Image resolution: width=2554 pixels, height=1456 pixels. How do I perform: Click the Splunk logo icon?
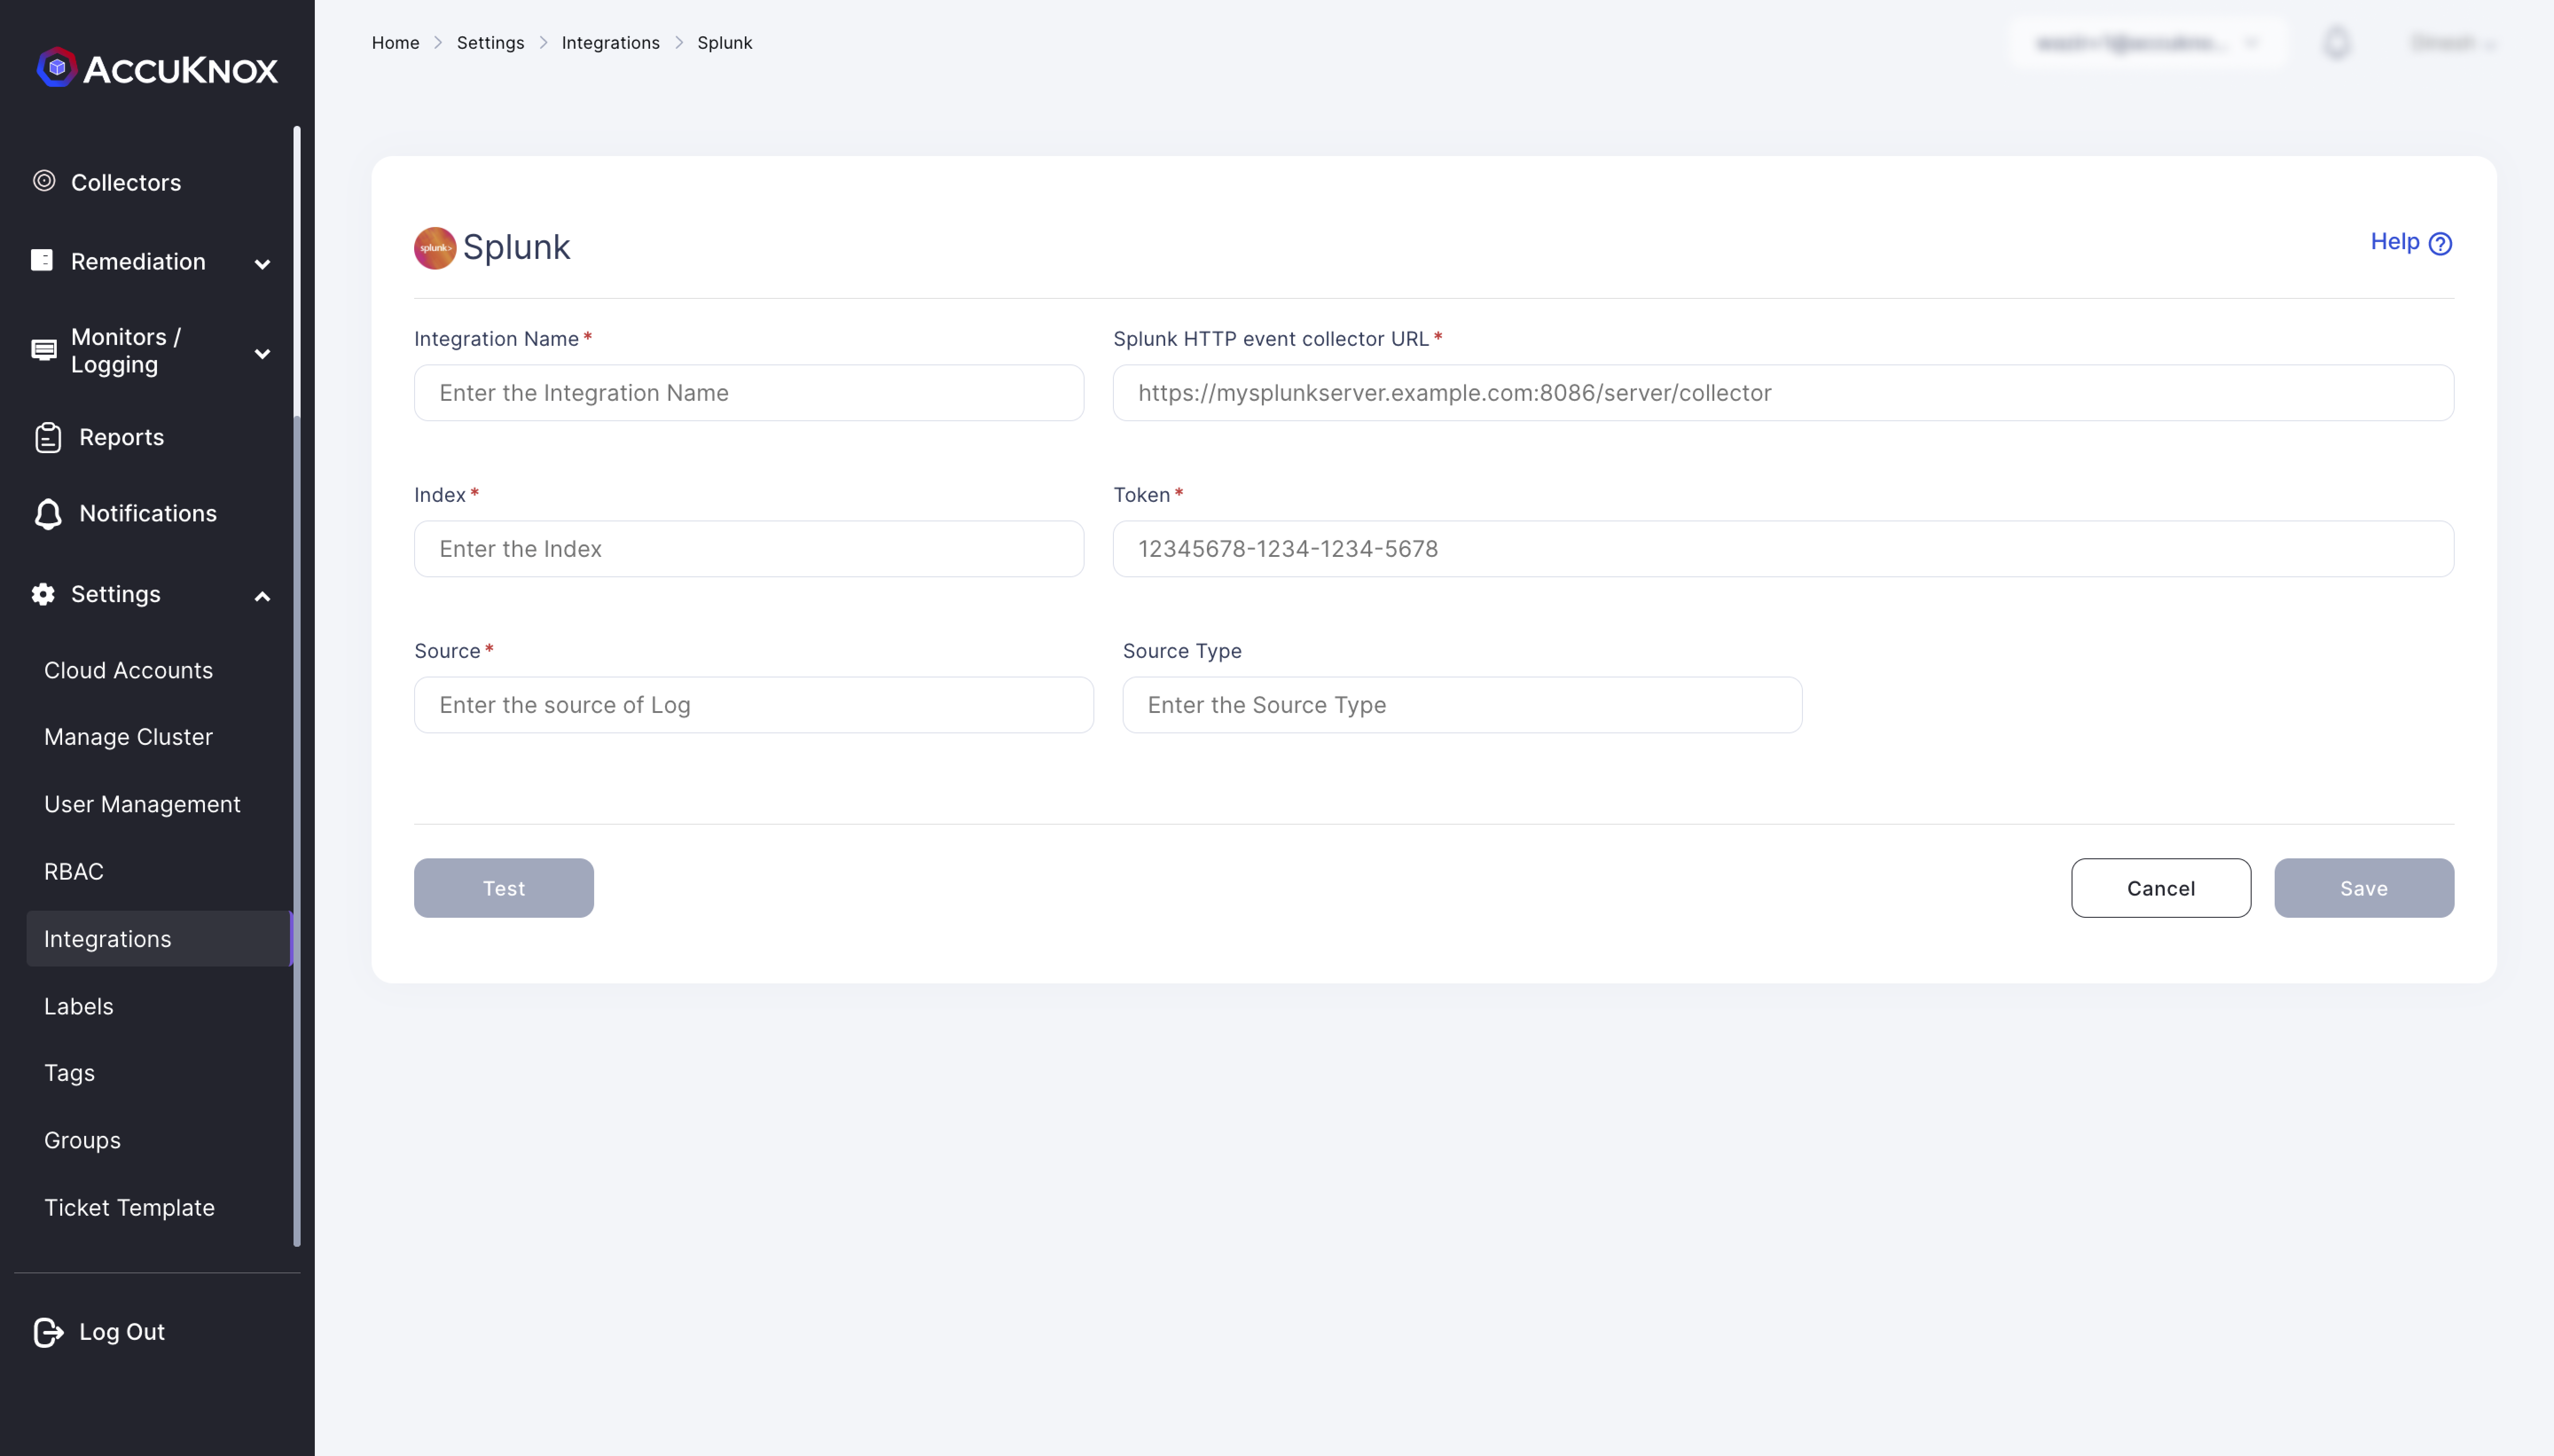click(435, 247)
